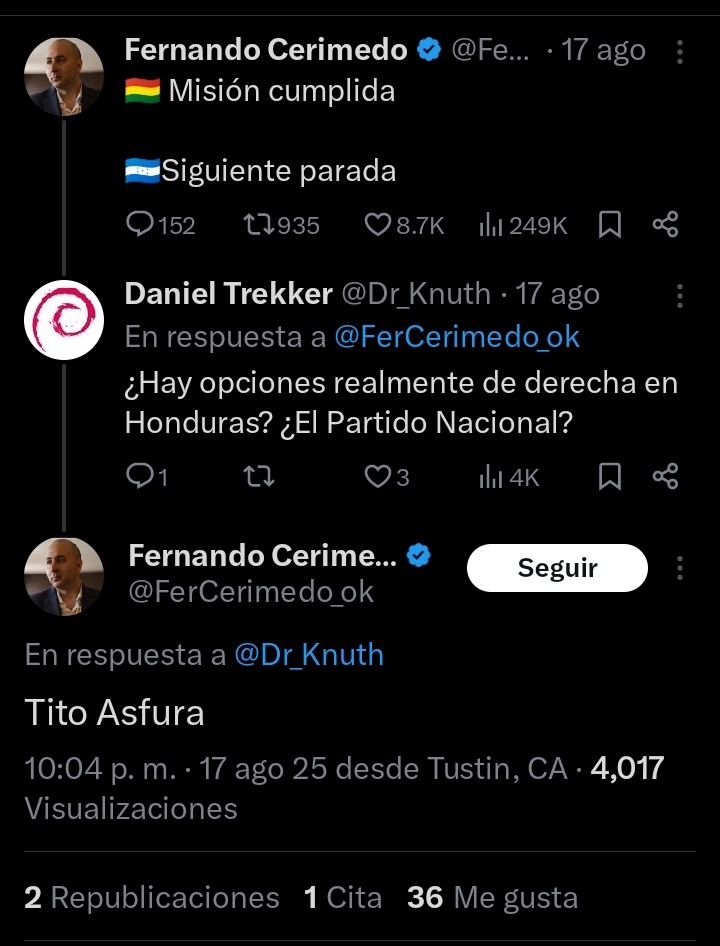Open more options beside the Seguir button
Screen dimensions: 720x946
tap(680, 569)
